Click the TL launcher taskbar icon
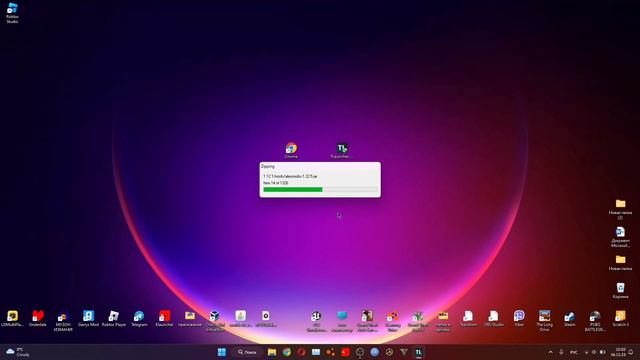 [x=418, y=352]
